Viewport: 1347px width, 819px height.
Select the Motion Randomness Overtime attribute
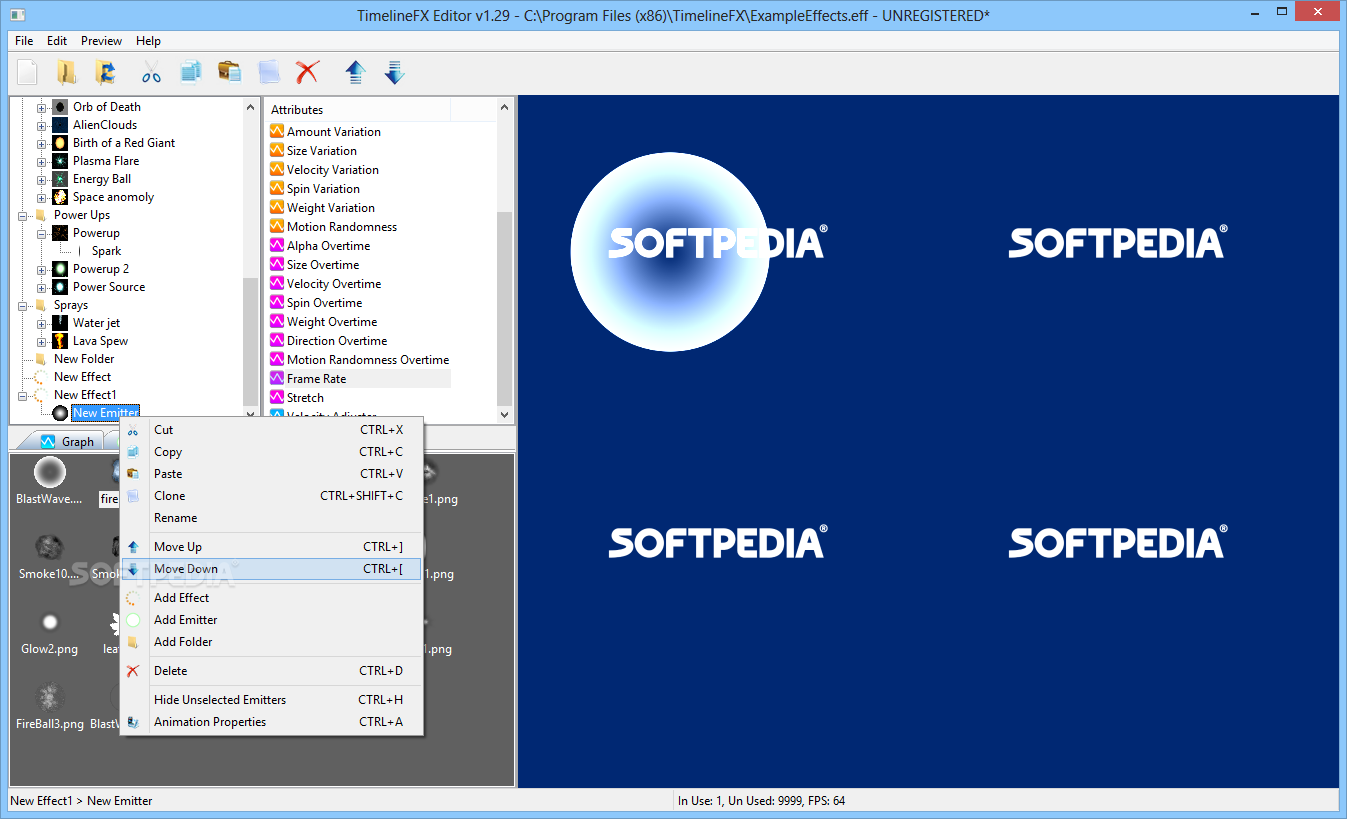coord(368,359)
